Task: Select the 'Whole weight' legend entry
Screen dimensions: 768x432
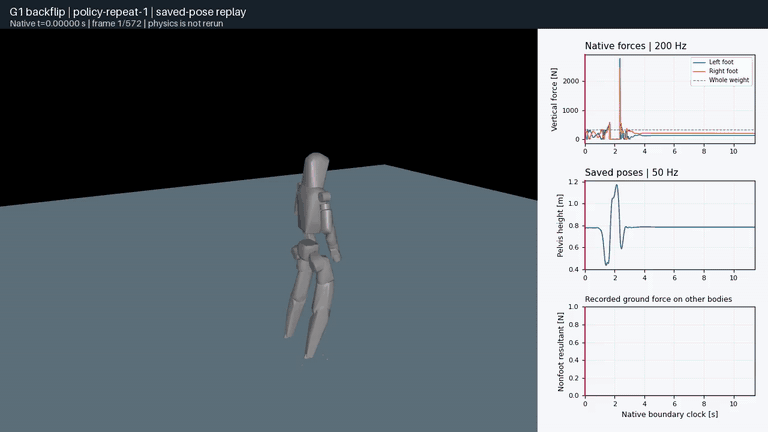Action: click(721, 80)
